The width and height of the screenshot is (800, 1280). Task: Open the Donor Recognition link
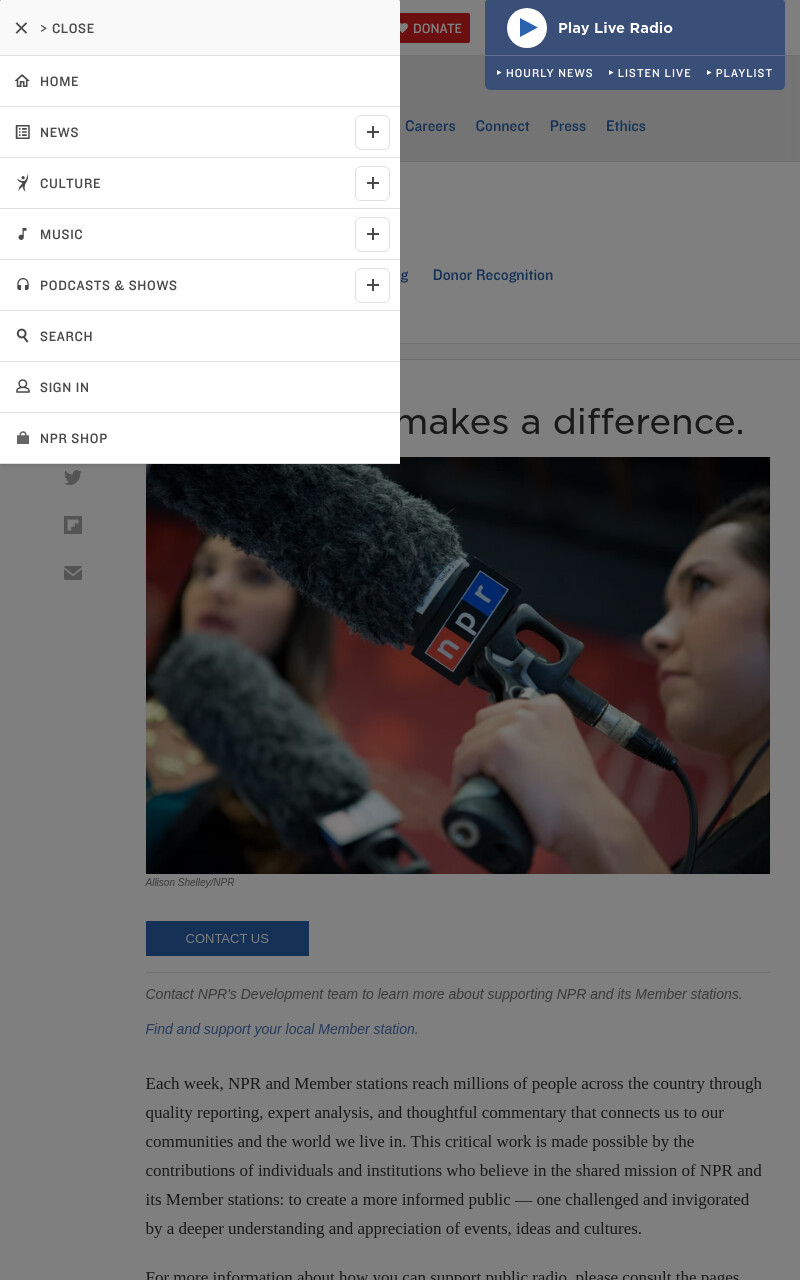coord(493,275)
